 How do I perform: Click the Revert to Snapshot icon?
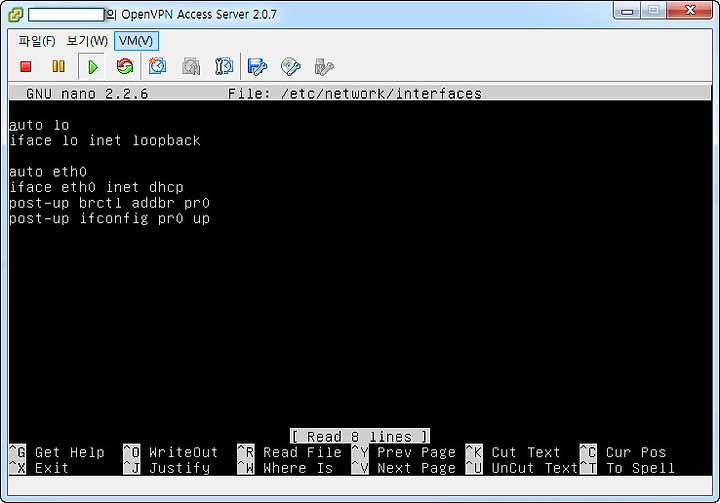[x=191, y=67]
